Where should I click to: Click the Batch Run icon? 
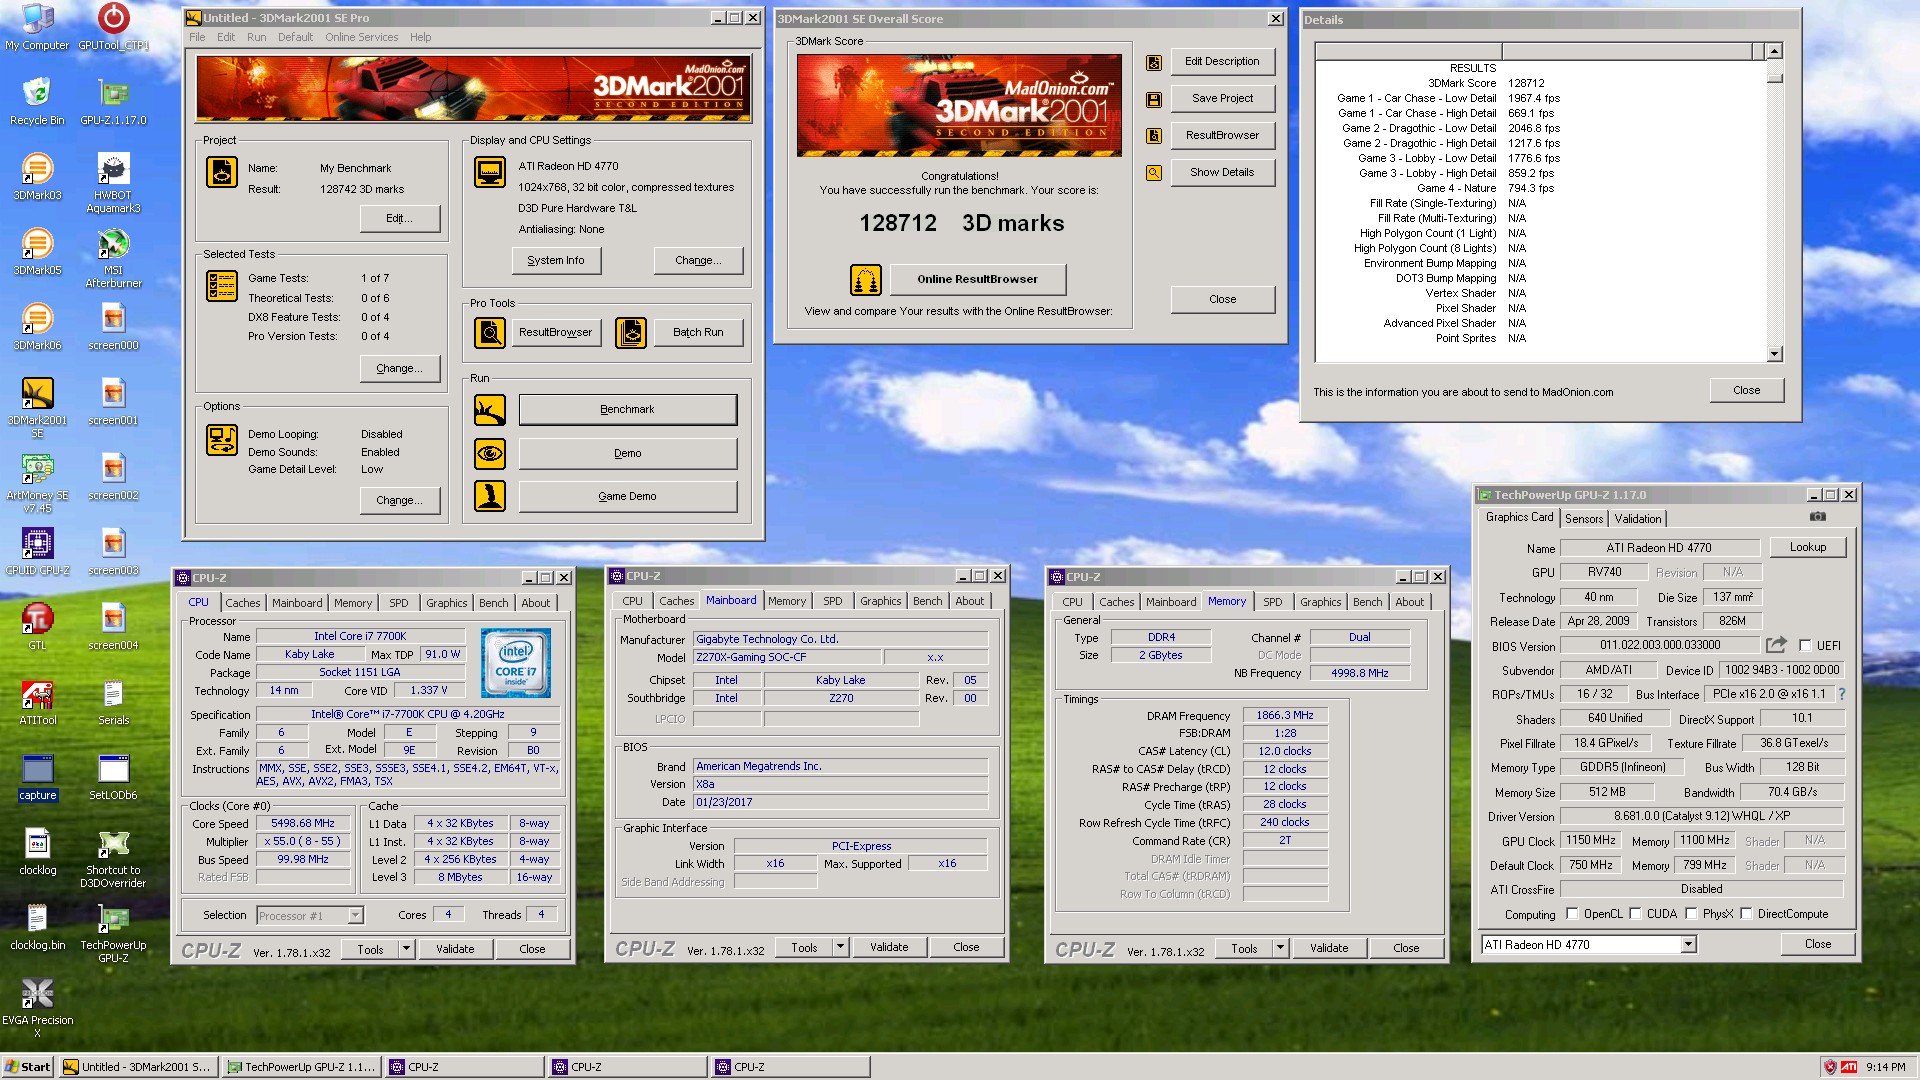pyautogui.click(x=630, y=332)
